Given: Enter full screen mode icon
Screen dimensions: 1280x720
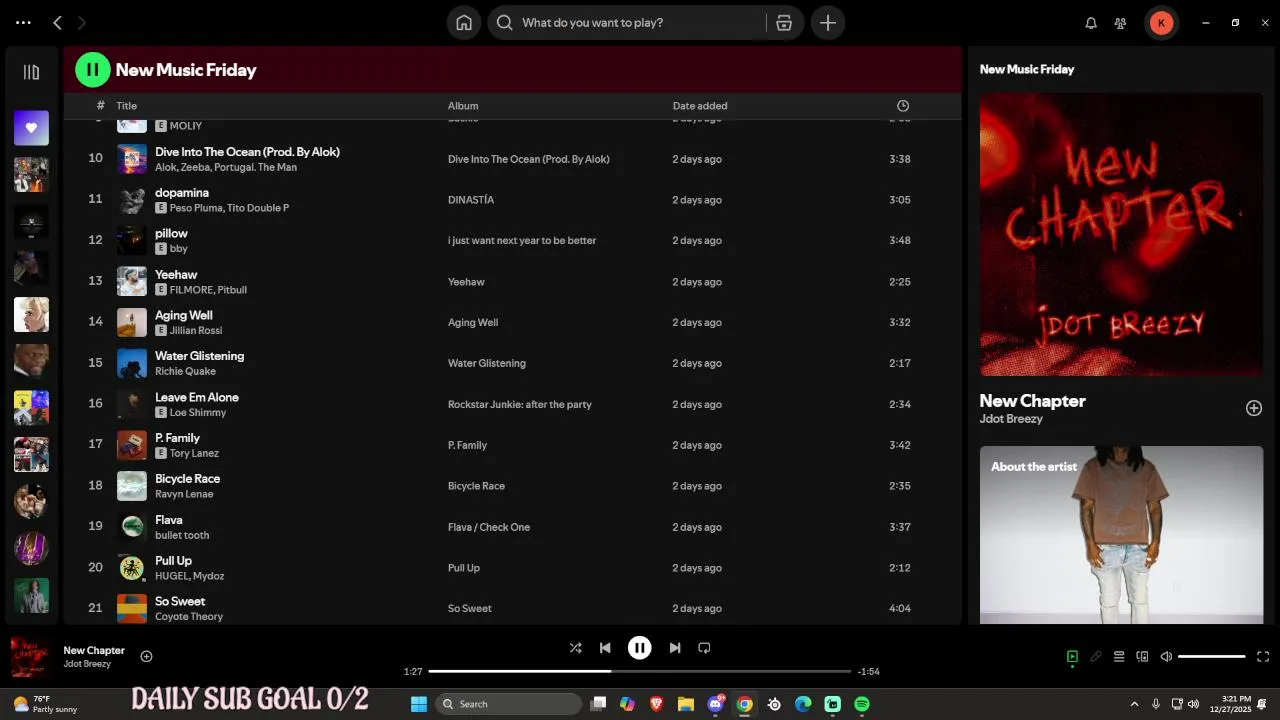Looking at the screenshot, I should pos(1263,657).
